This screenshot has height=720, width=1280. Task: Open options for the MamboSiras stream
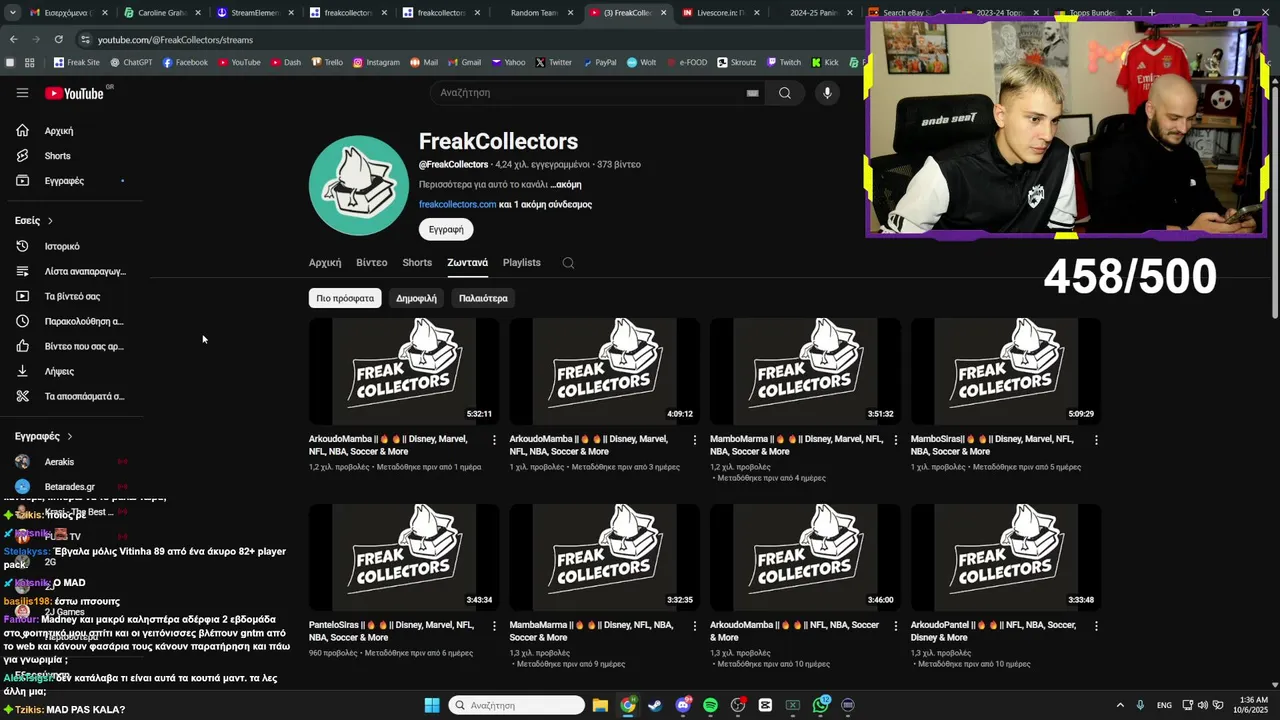point(1096,440)
